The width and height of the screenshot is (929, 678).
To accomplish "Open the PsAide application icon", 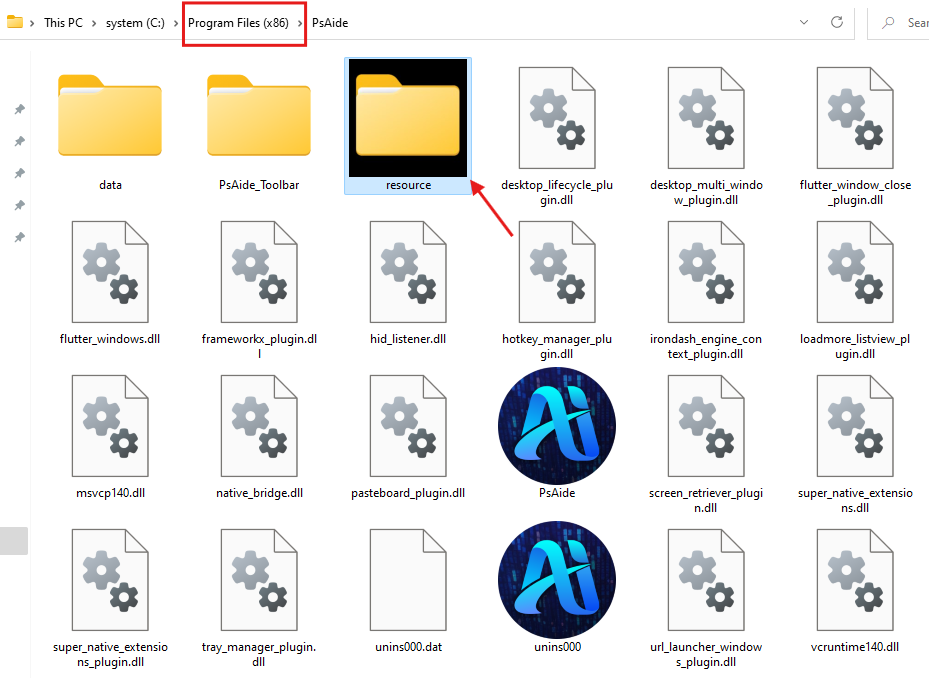I will 557,431.
